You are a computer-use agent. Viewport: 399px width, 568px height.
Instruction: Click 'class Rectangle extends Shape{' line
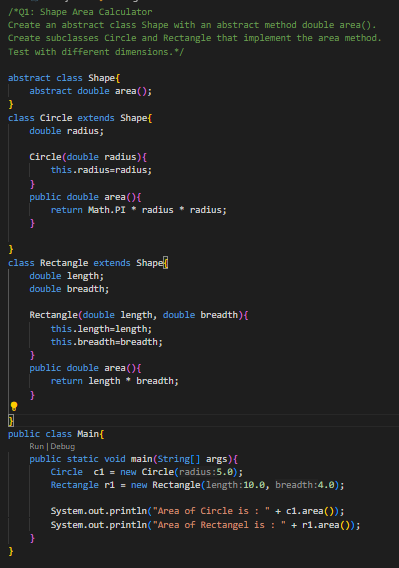coord(88,263)
